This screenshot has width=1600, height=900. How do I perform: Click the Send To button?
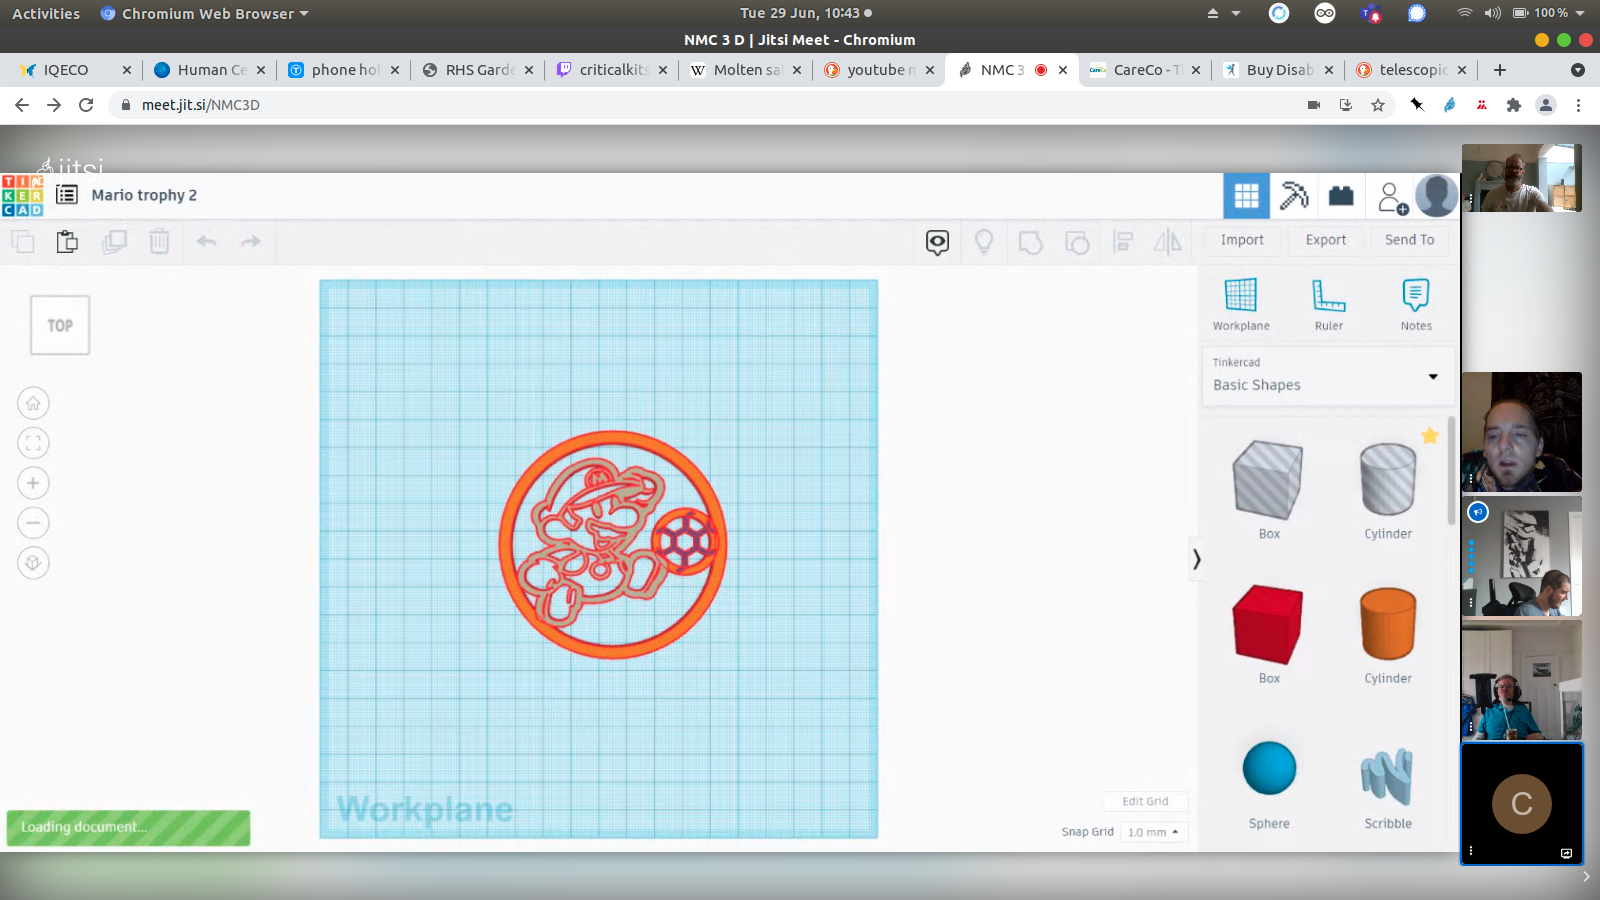[1409, 240]
